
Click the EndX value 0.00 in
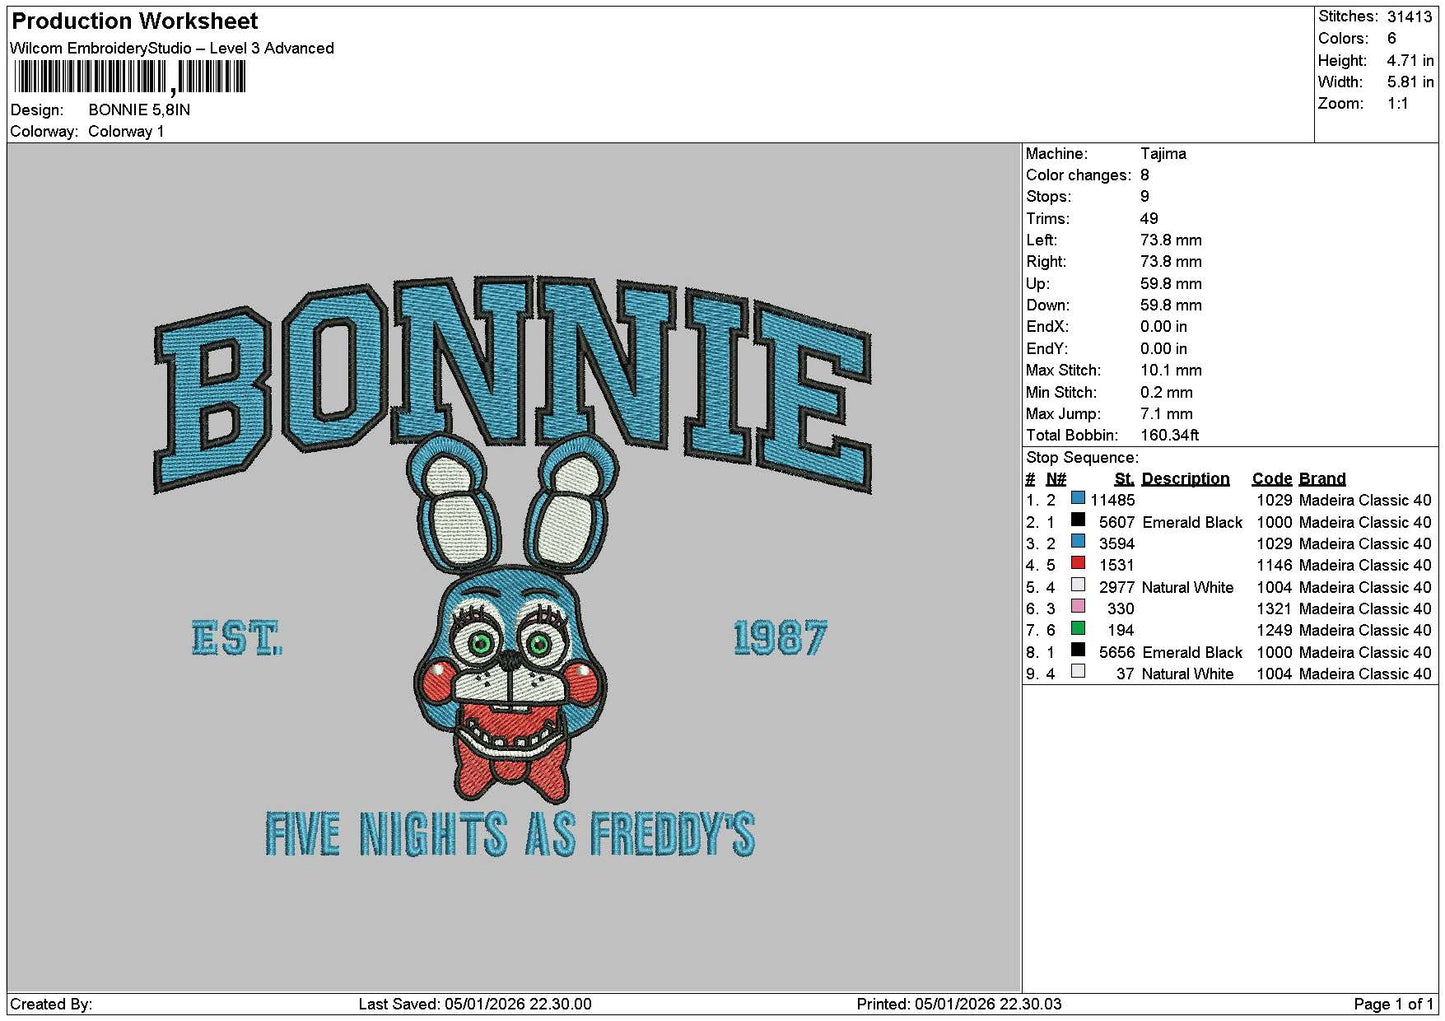(x=1164, y=327)
